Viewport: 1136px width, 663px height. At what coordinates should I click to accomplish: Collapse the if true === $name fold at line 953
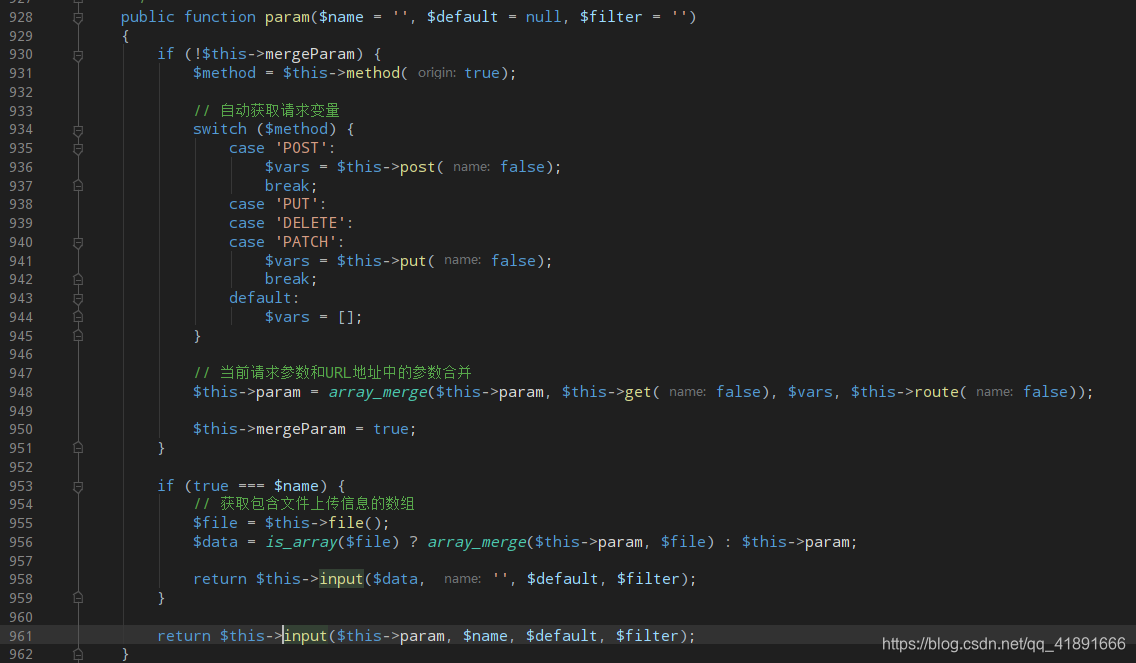78,487
